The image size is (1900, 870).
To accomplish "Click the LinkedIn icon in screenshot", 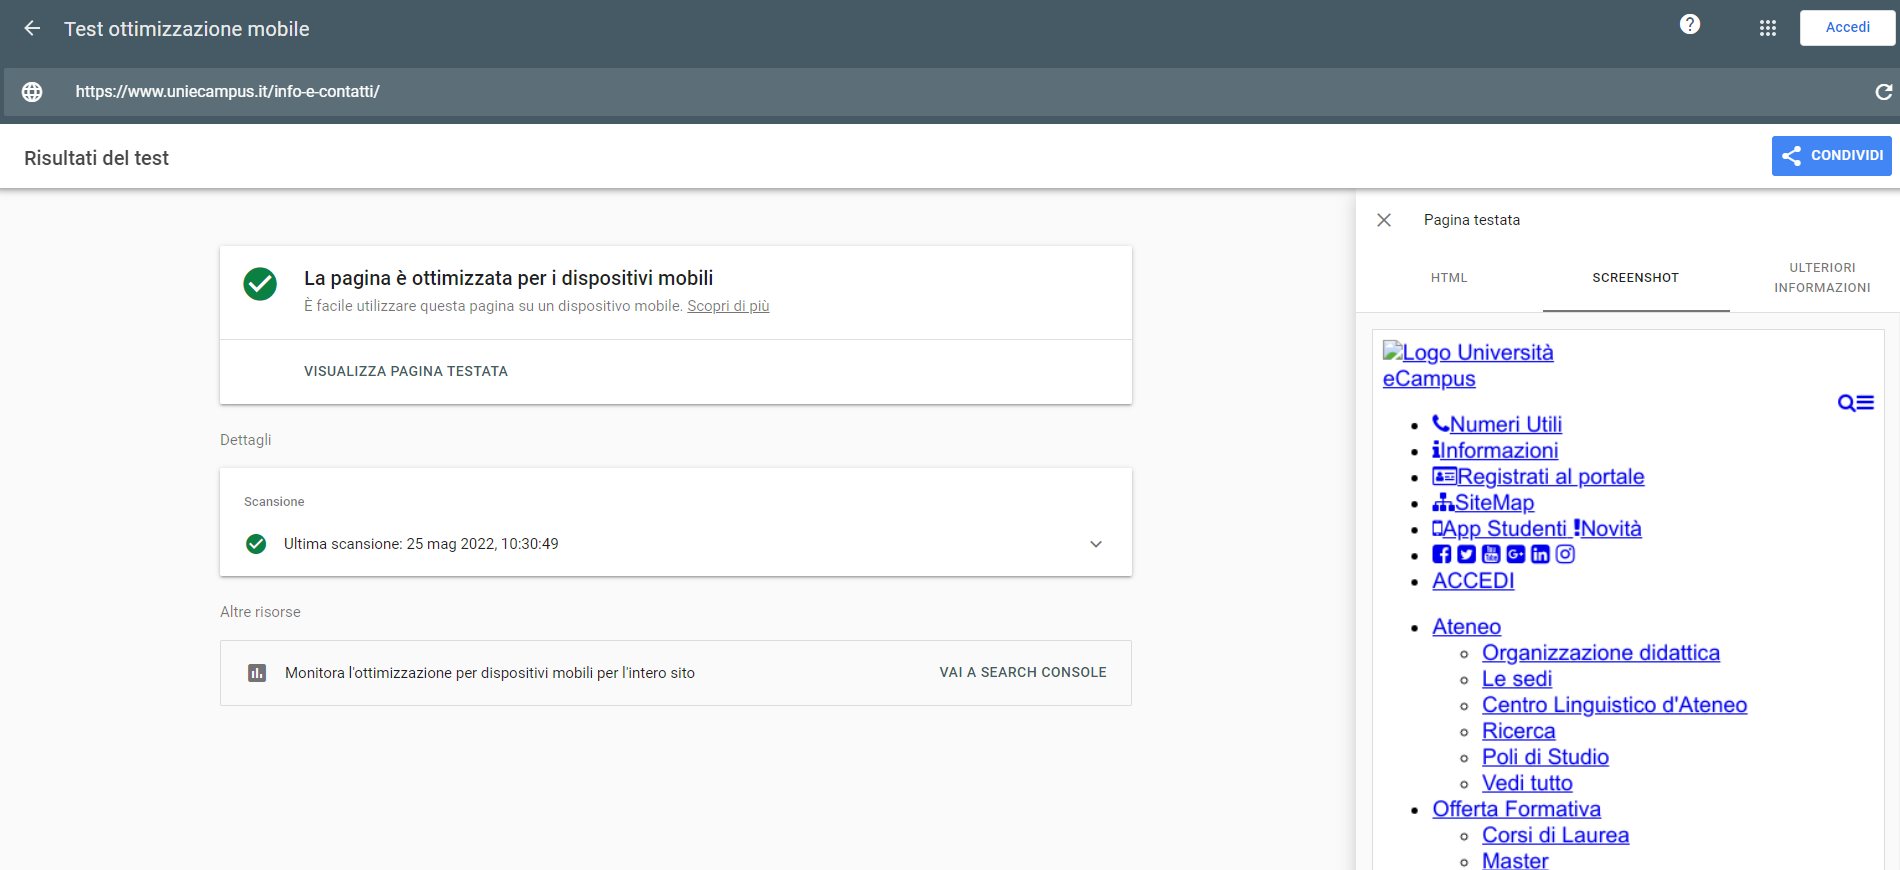I will click(x=1540, y=554).
